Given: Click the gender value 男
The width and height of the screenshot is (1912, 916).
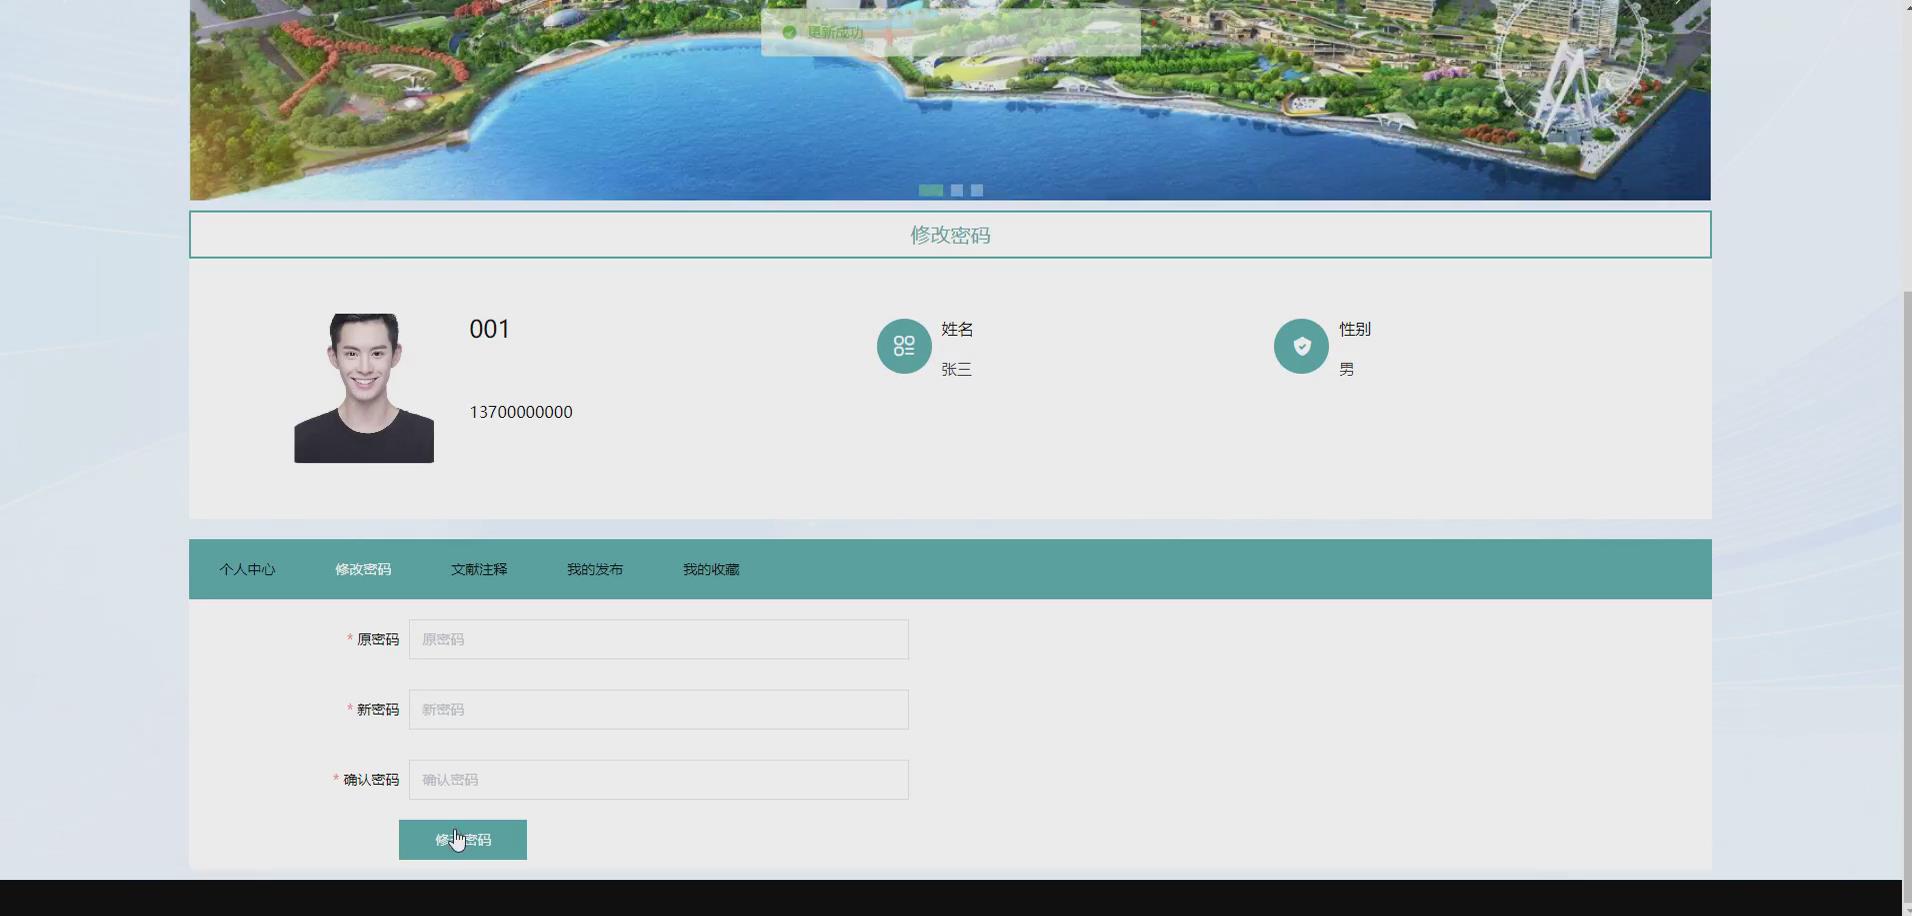Looking at the screenshot, I should [1347, 369].
